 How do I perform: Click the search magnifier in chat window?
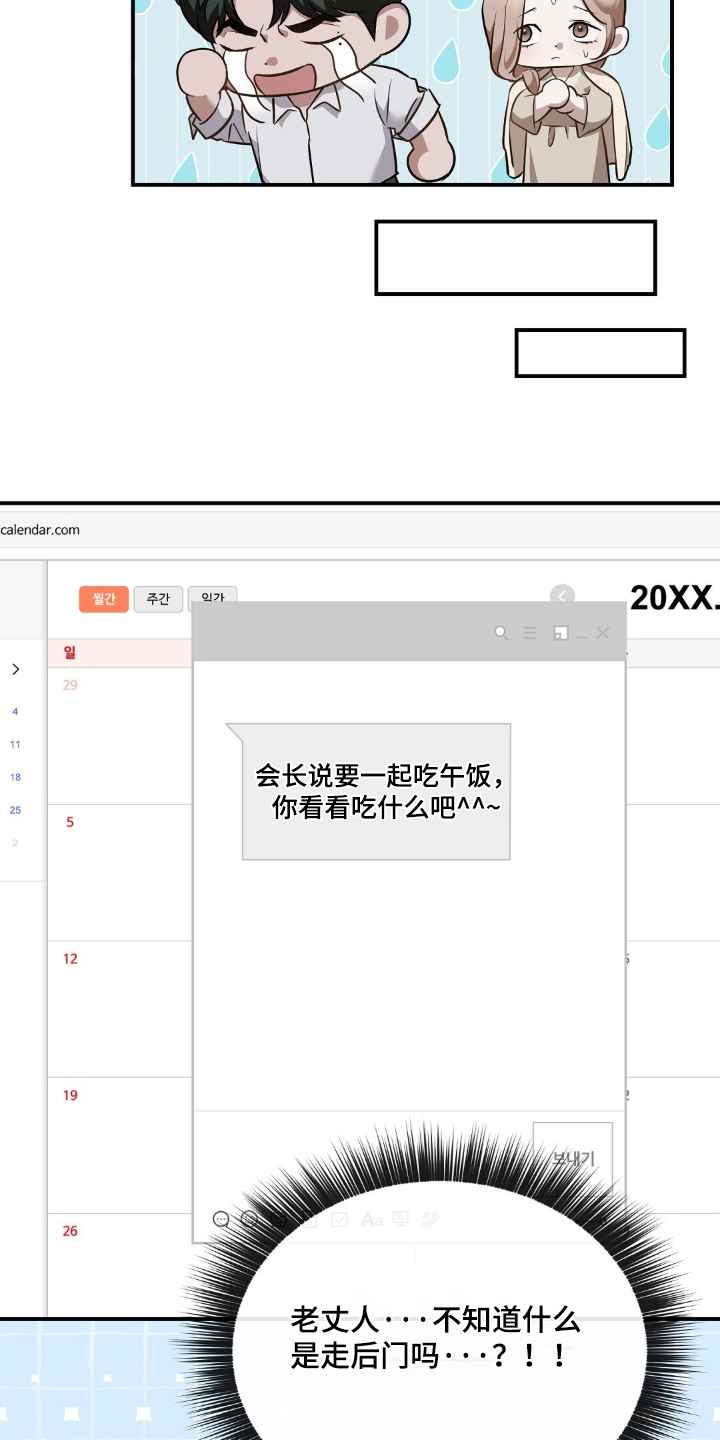click(501, 633)
